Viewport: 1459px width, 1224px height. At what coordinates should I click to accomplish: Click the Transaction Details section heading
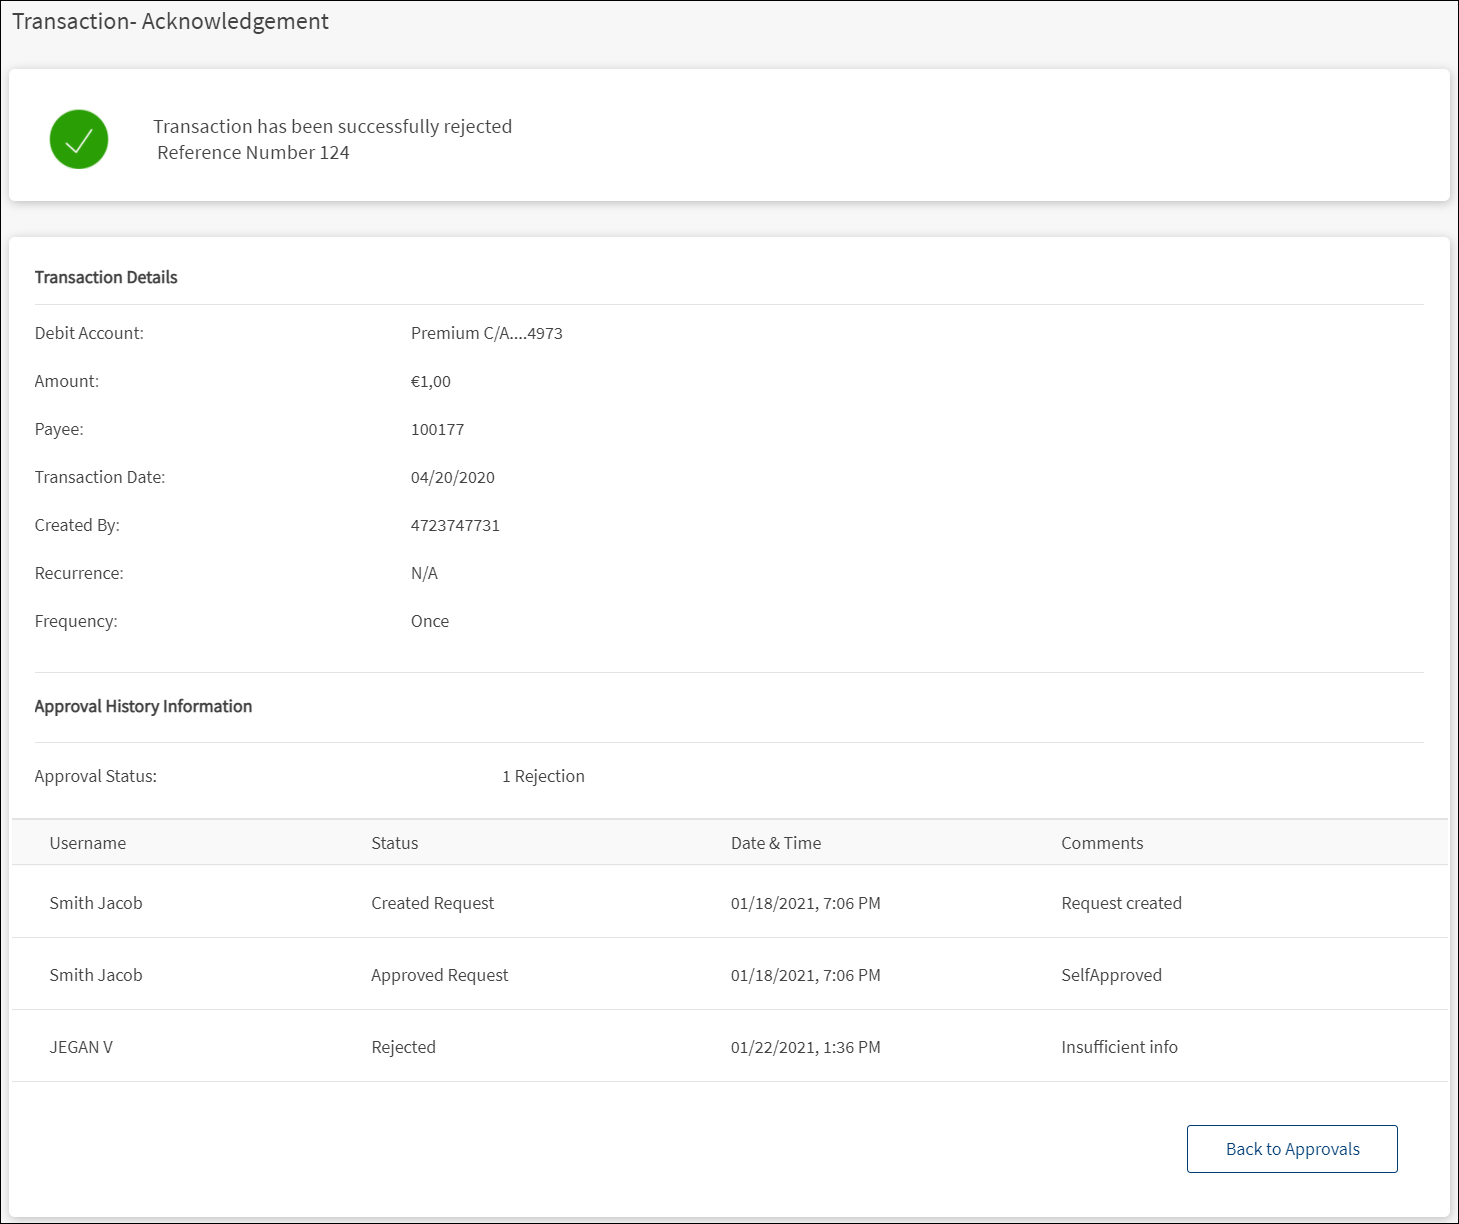106,277
